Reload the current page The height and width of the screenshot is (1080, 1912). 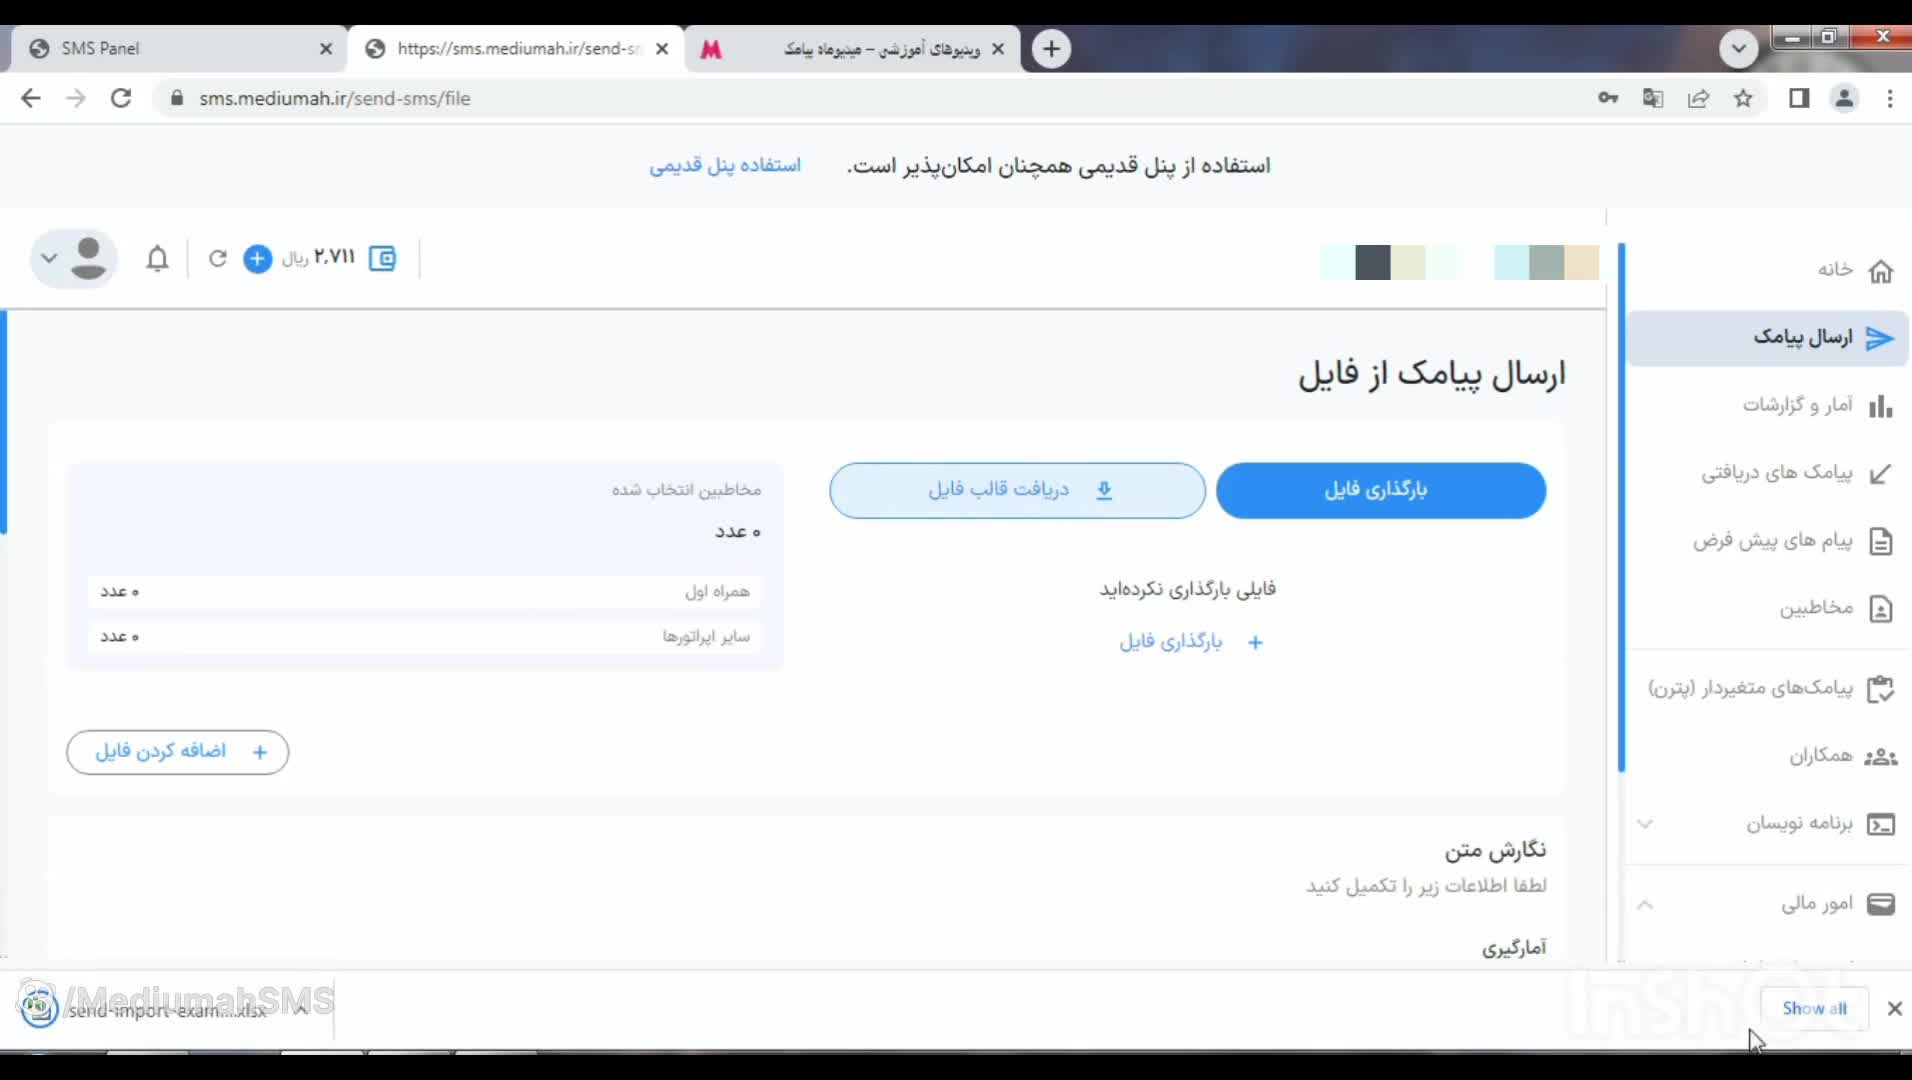tap(121, 98)
